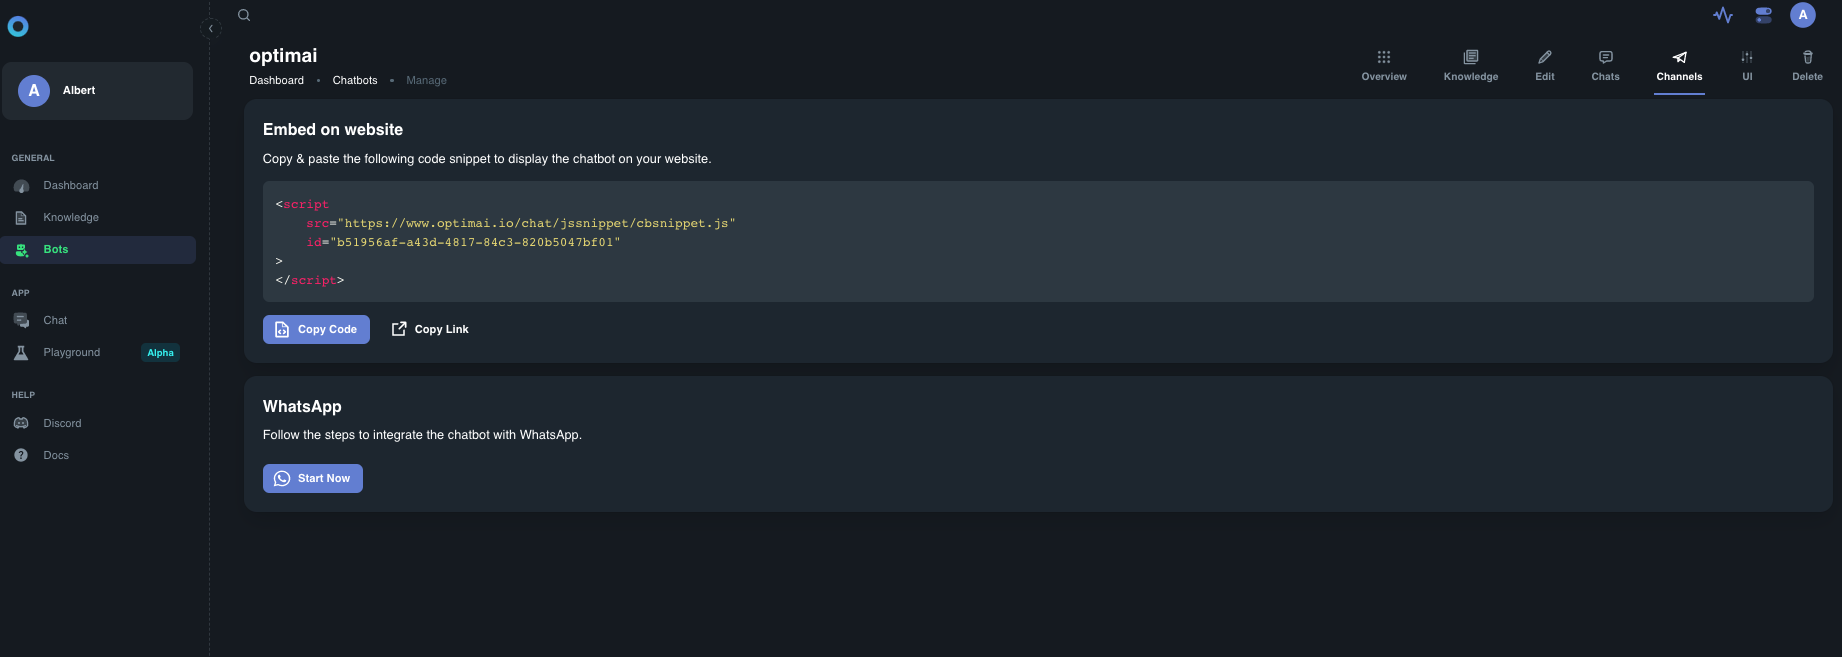Switch to the Chats tab
The image size is (1842, 657).
coord(1606,66)
